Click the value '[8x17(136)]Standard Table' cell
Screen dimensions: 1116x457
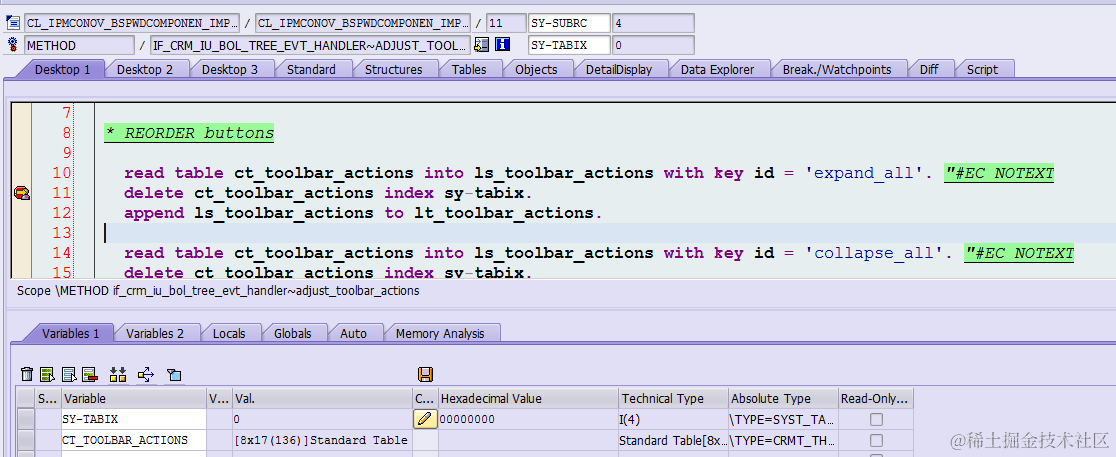click(x=322, y=441)
